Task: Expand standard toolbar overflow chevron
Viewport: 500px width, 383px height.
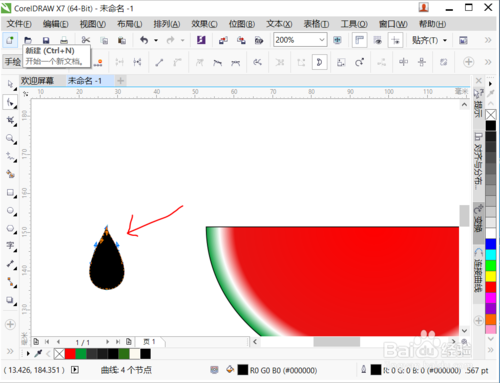Action: tap(488, 40)
